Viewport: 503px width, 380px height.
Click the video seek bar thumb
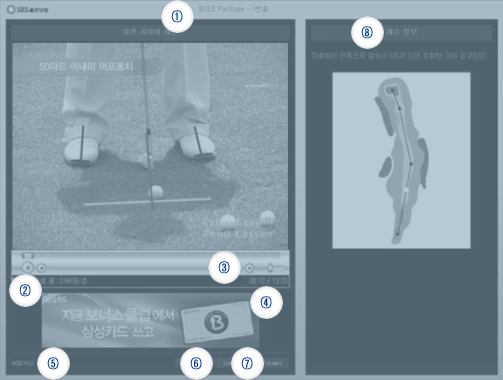pyautogui.click(x=28, y=256)
